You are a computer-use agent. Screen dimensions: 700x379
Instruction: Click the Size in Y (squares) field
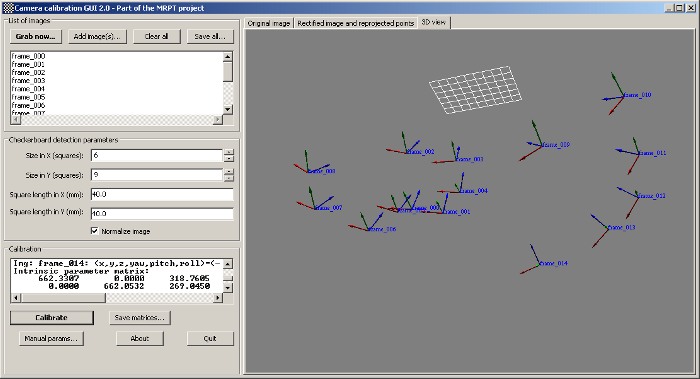pyautogui.click(x=156, y=175)
